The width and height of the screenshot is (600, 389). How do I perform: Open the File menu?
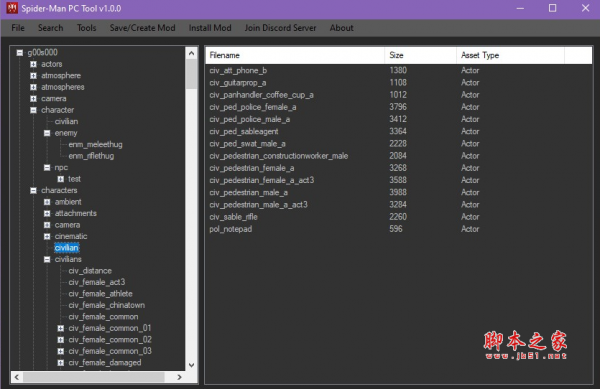pos(18,28)
